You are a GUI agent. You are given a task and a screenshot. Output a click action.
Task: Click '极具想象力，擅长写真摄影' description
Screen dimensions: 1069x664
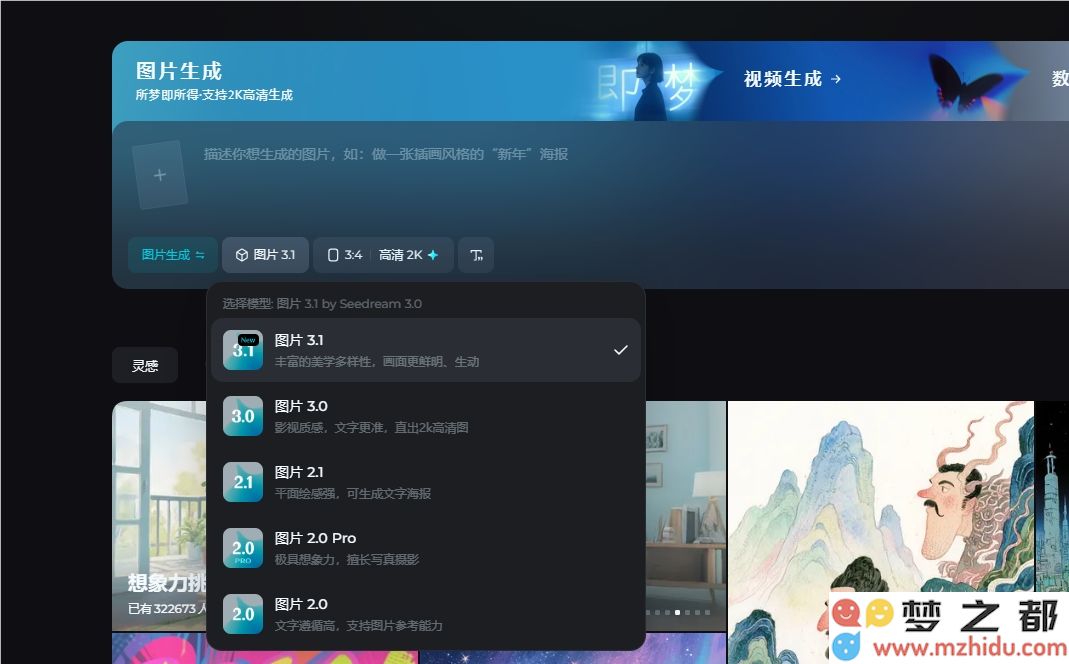pyautogui.click(x=346, y=560)
